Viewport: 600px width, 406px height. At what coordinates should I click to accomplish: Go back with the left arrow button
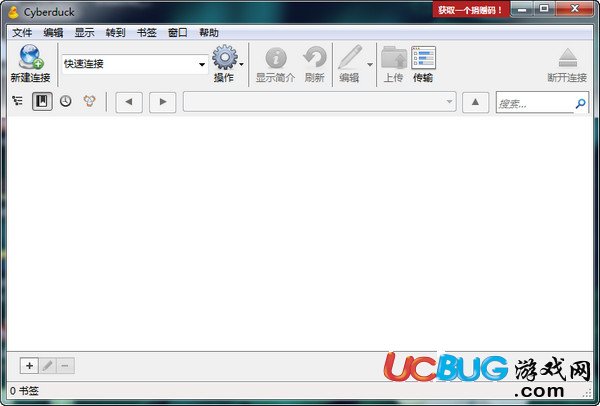pos(129,102)
